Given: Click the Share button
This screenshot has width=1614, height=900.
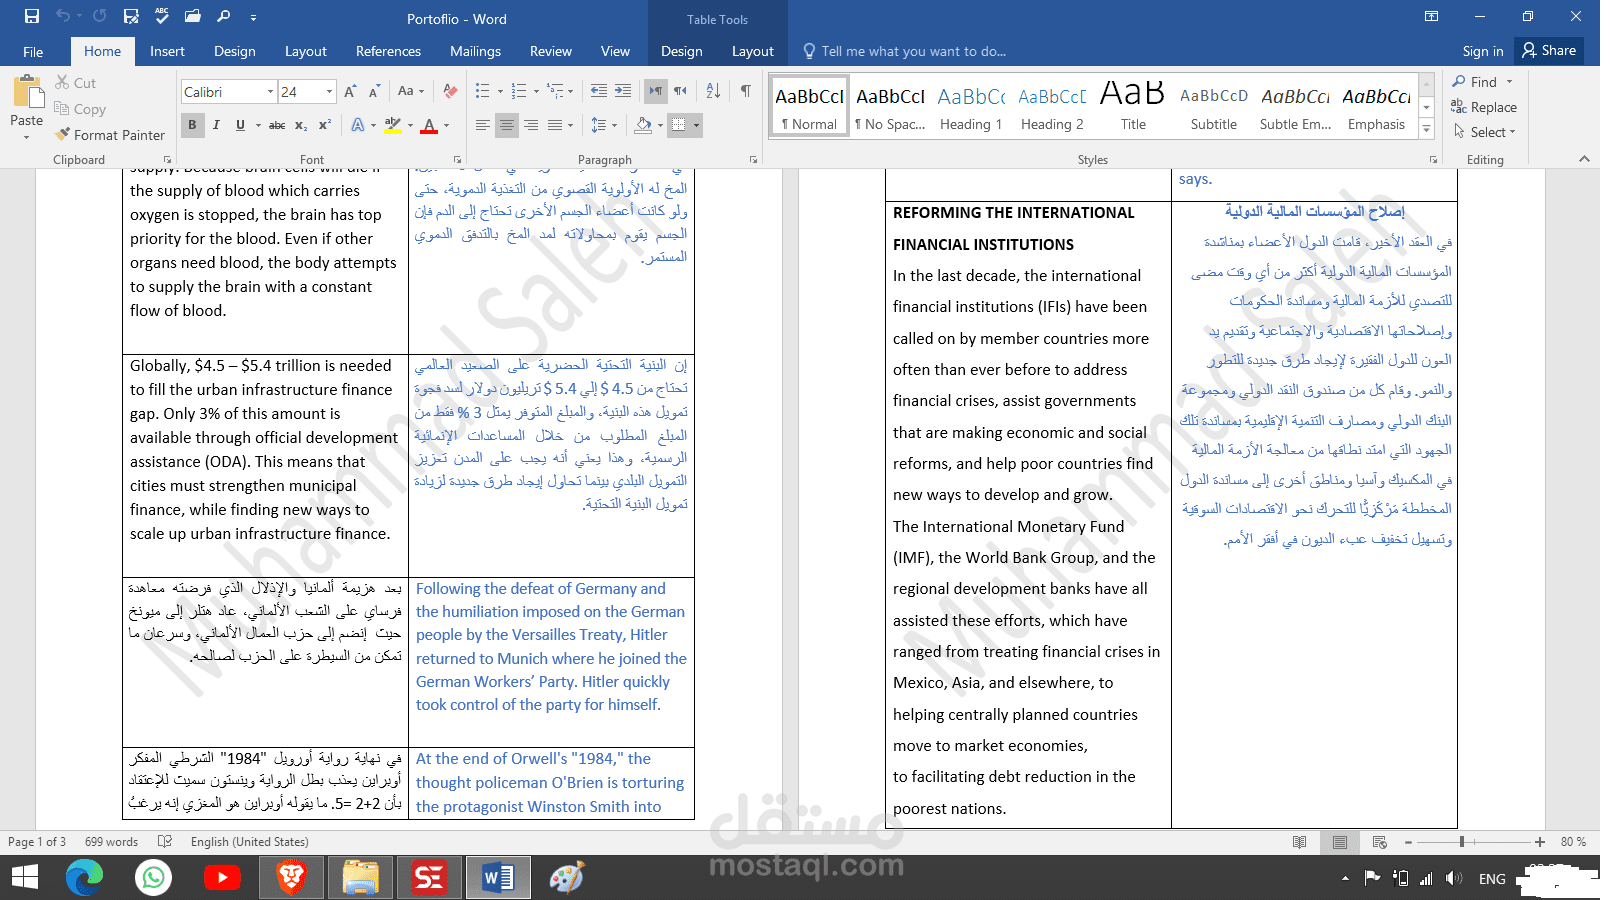Looking at the screenshot, I should coord(1549,50).
